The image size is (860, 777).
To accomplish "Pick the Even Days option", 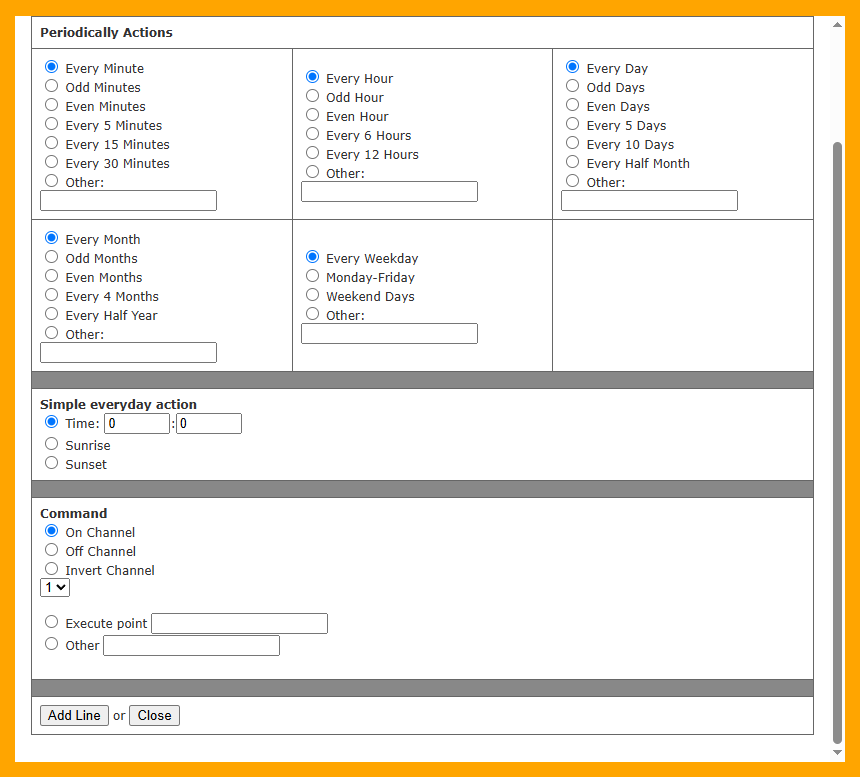I will [x=573, y=106].
